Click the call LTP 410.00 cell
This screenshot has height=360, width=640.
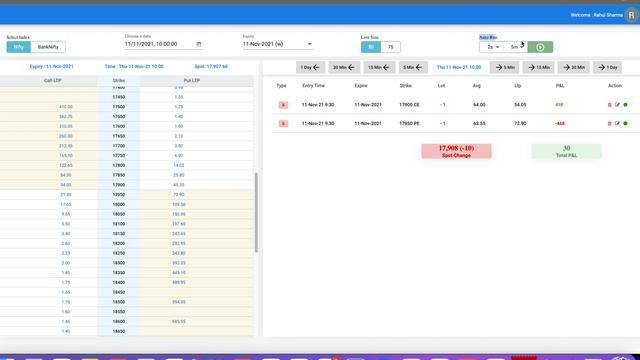[66, 107]
